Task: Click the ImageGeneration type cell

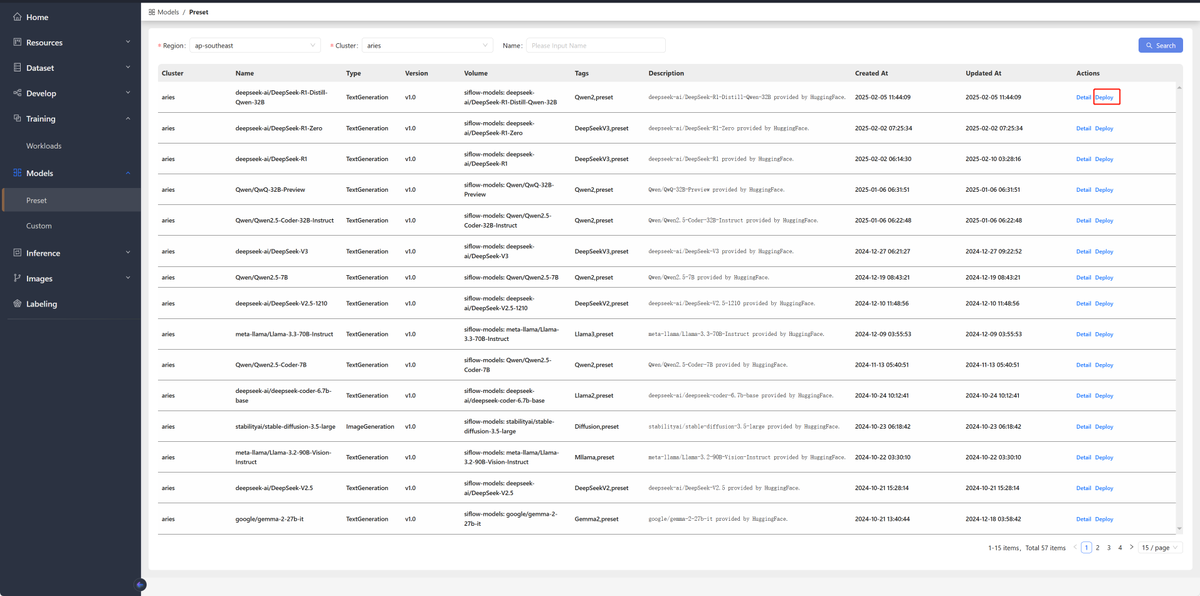Action: [x=370, y=426]
